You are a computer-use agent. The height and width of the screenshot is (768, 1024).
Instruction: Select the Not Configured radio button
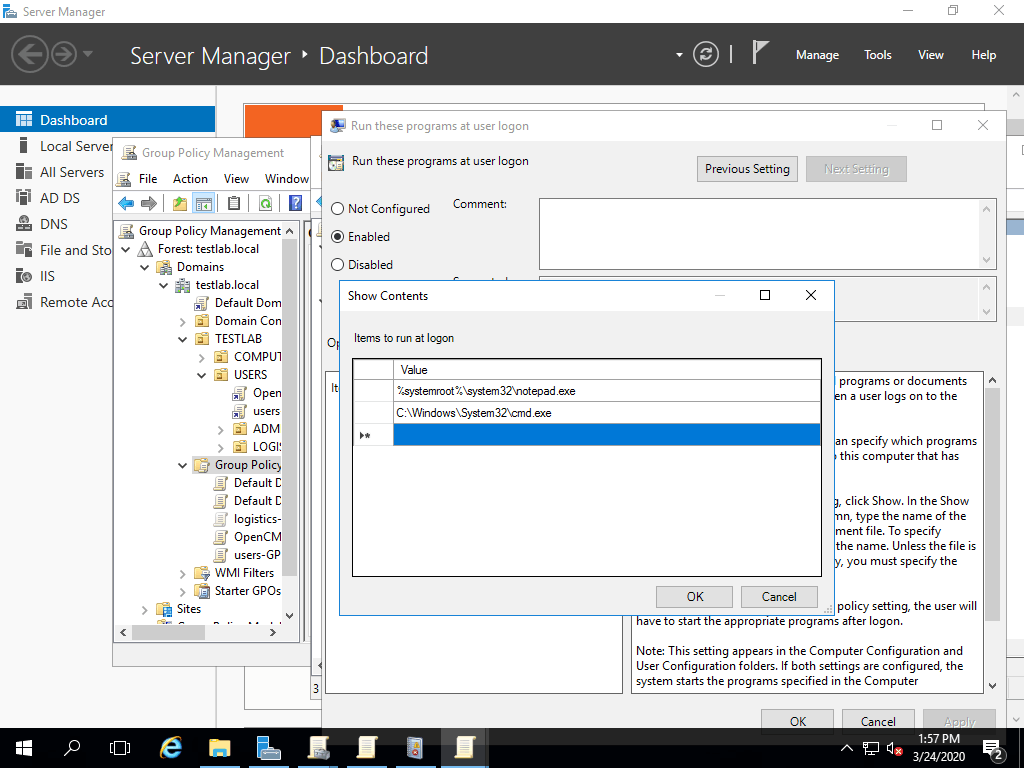point(337,209)
